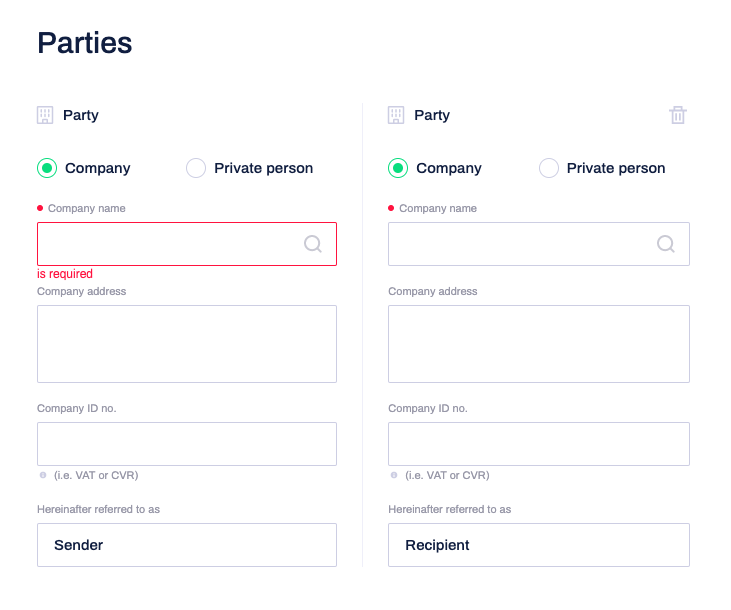This screenshot has width=731, height=610.
Task: Click search icon in first Company name field
Action: click(x=313, y=244)
